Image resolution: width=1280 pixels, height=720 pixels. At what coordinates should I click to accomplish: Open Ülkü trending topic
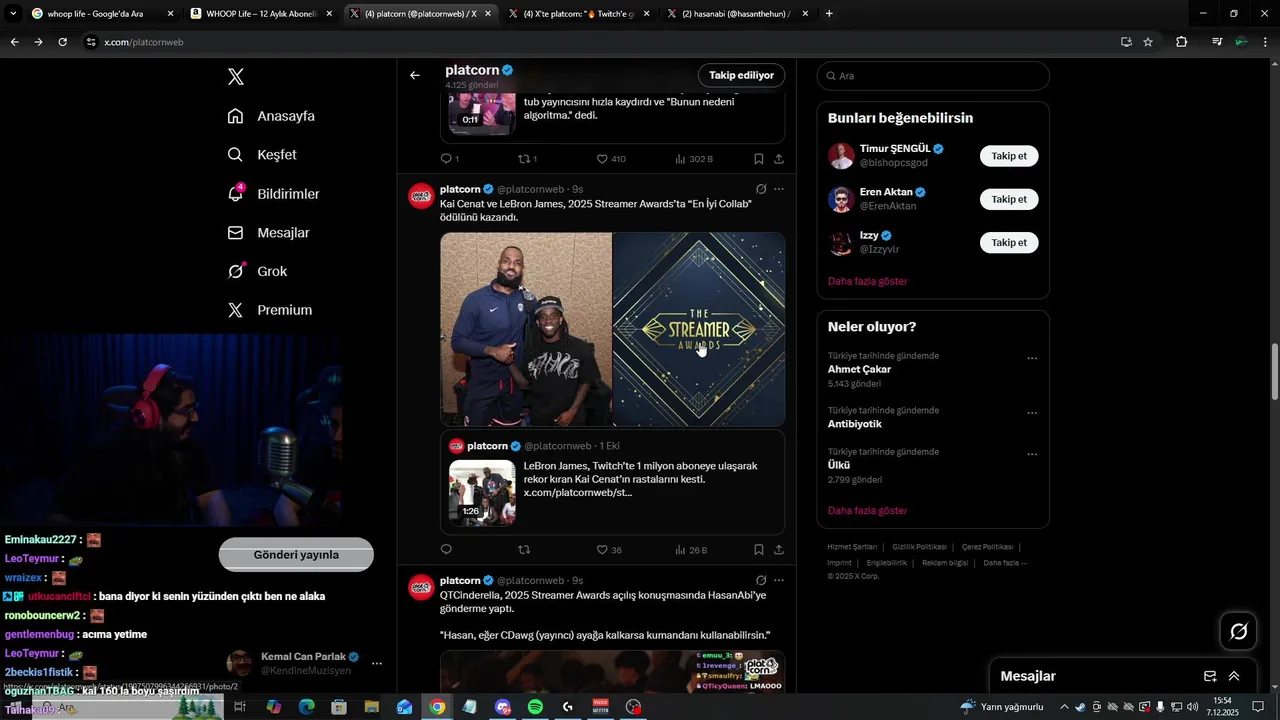click(x=839, y=465)
